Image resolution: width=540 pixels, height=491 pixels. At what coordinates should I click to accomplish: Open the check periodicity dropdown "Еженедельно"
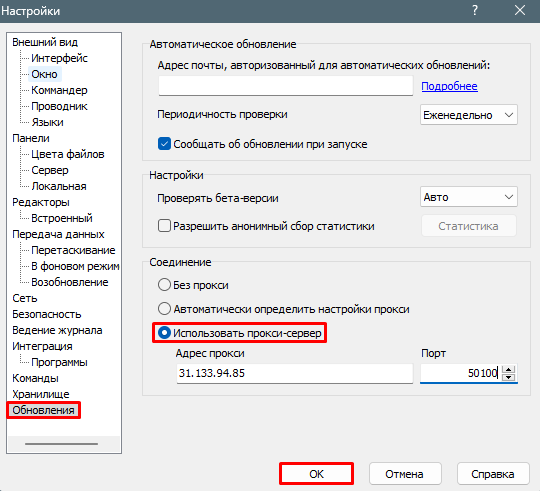pos(469,115)
